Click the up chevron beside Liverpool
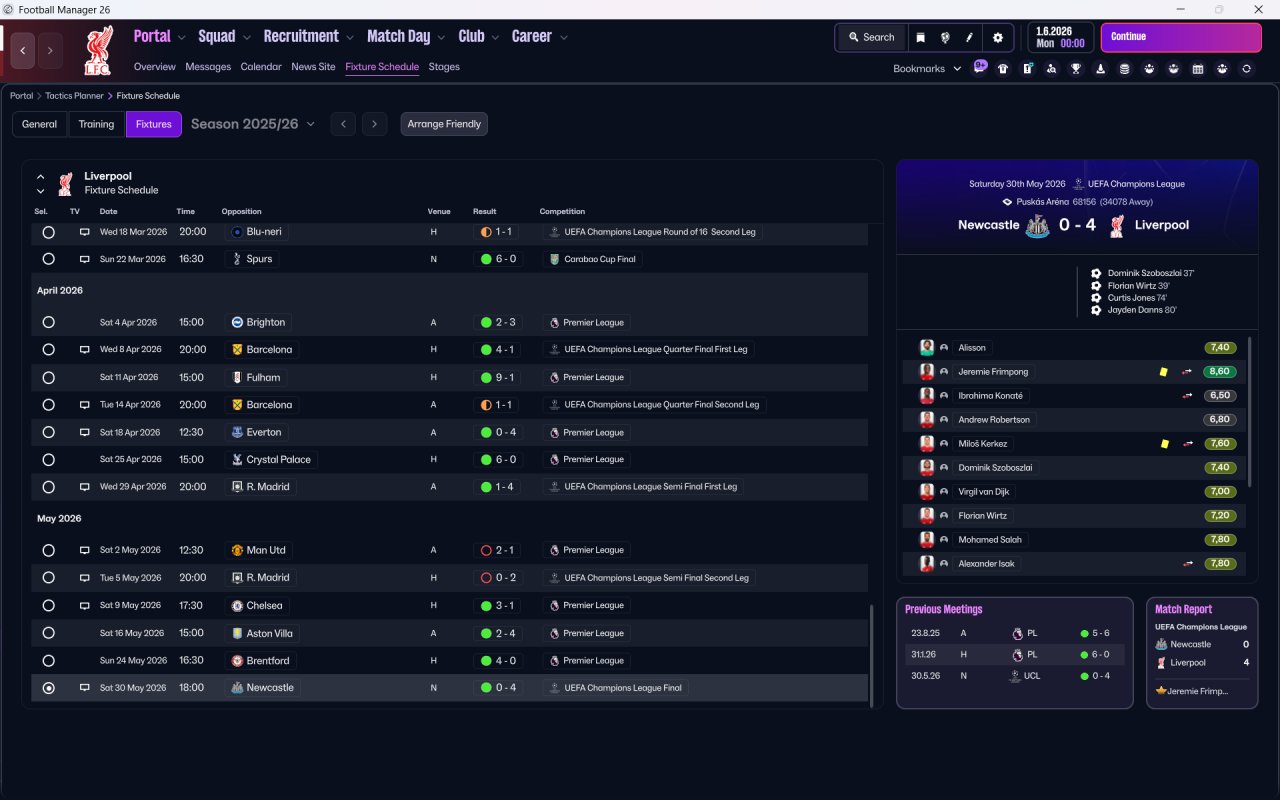This screenshot has height=800, width=1280. click(x=41, y=177)
